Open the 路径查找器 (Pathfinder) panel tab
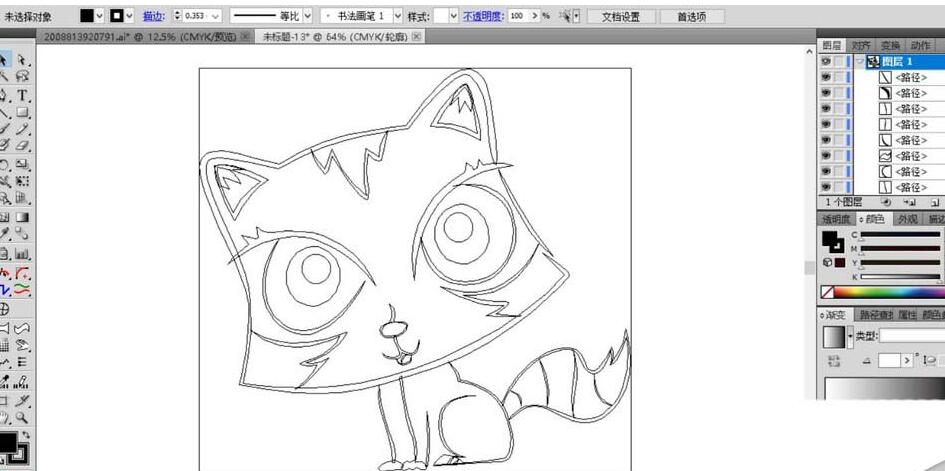Viewport: 945px width, 471px height. (x=876, y=314)
